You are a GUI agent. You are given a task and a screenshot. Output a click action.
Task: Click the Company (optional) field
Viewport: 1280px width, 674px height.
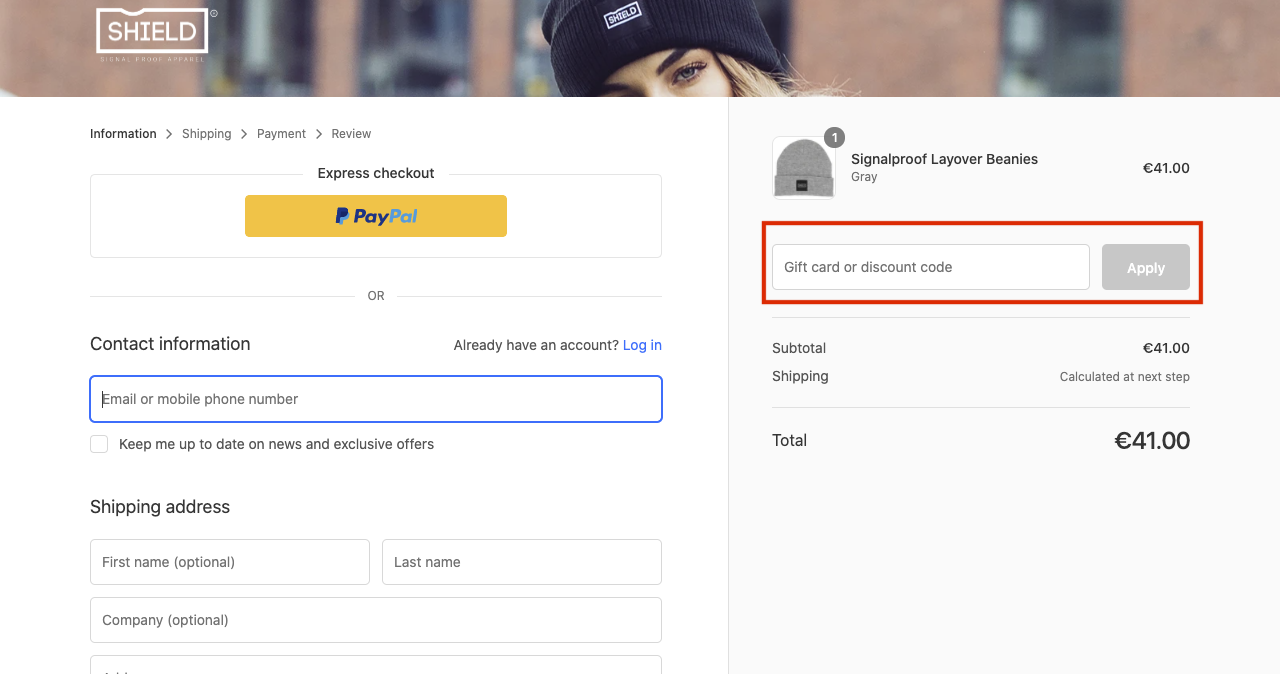[376, 620]
